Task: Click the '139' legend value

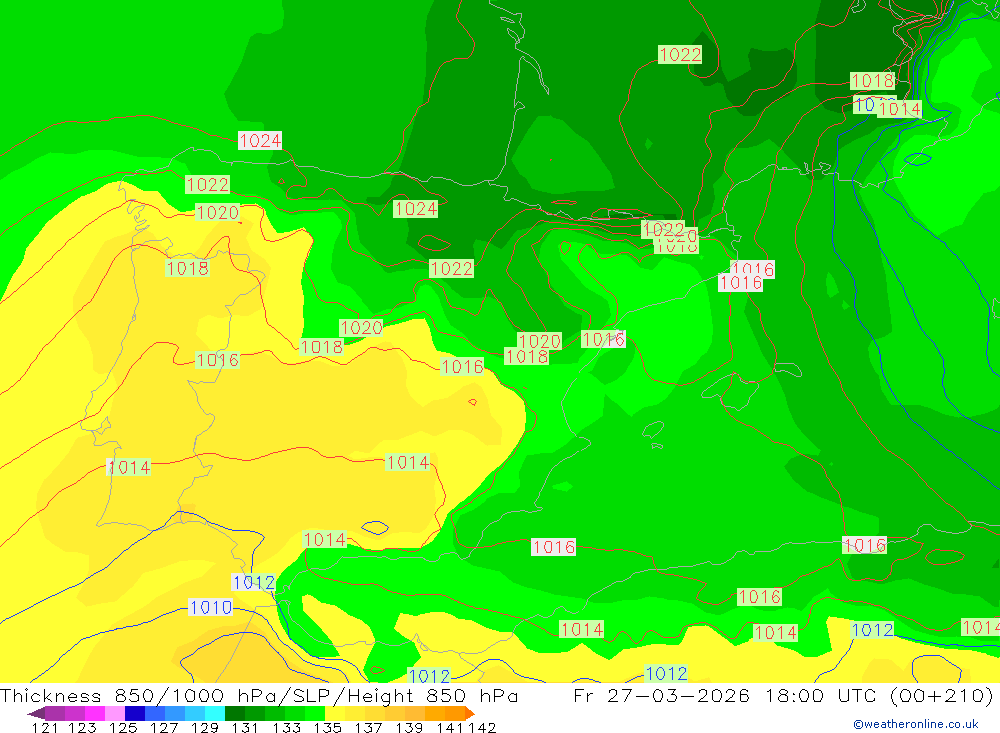Action: pyautogui.click(x=409, y=727)
